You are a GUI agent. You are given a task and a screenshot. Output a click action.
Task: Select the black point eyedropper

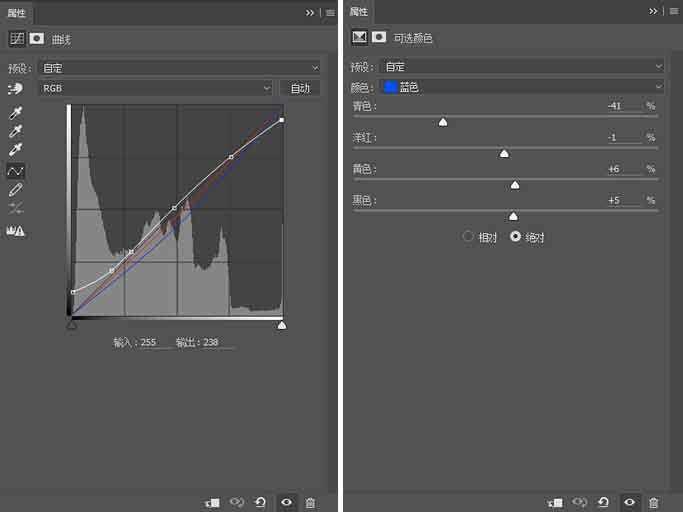click(16, 113)
